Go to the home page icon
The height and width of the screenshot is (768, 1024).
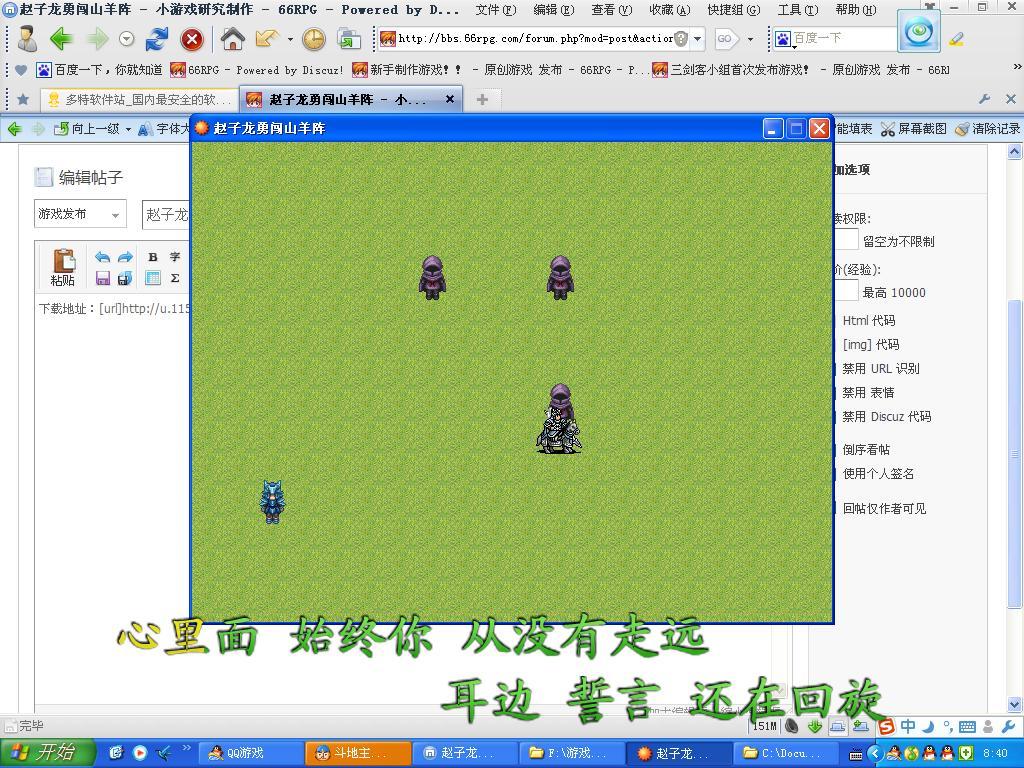[232, 39]
